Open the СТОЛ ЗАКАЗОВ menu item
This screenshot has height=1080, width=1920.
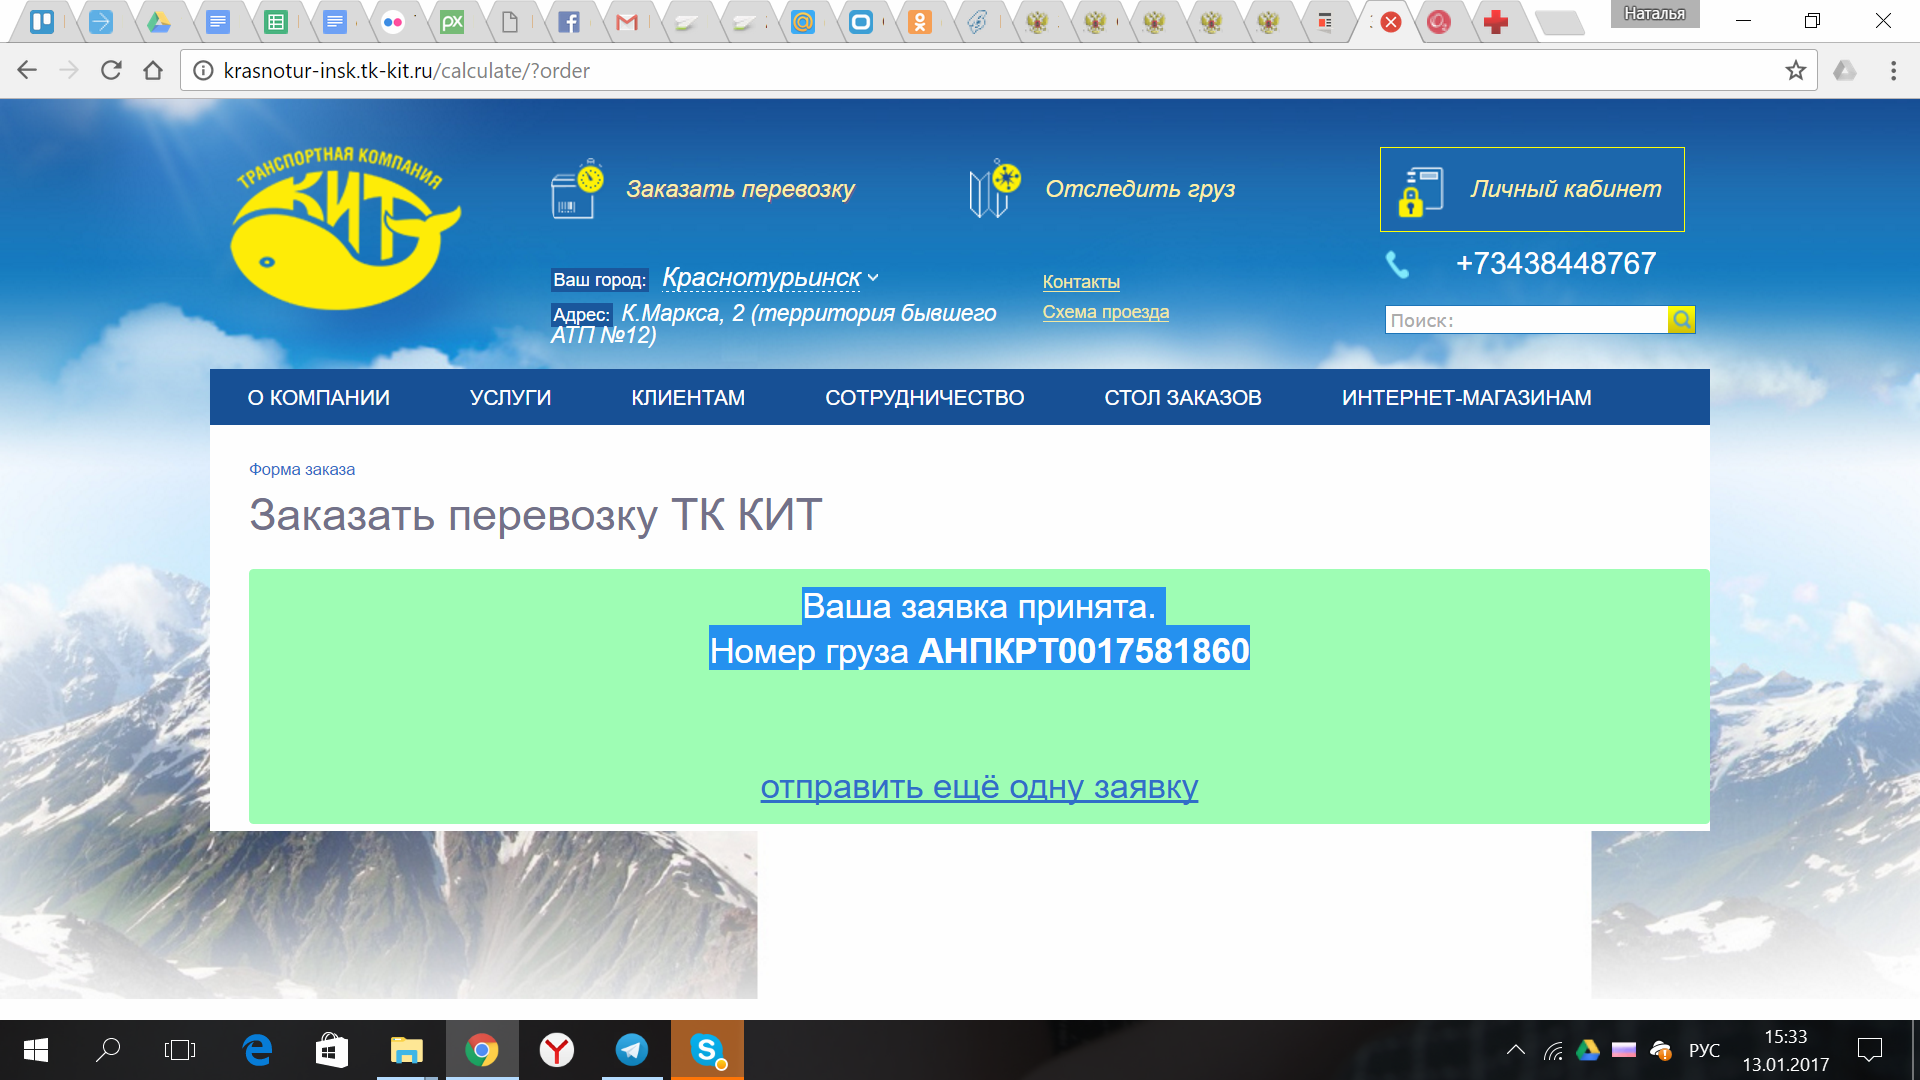1182,398
